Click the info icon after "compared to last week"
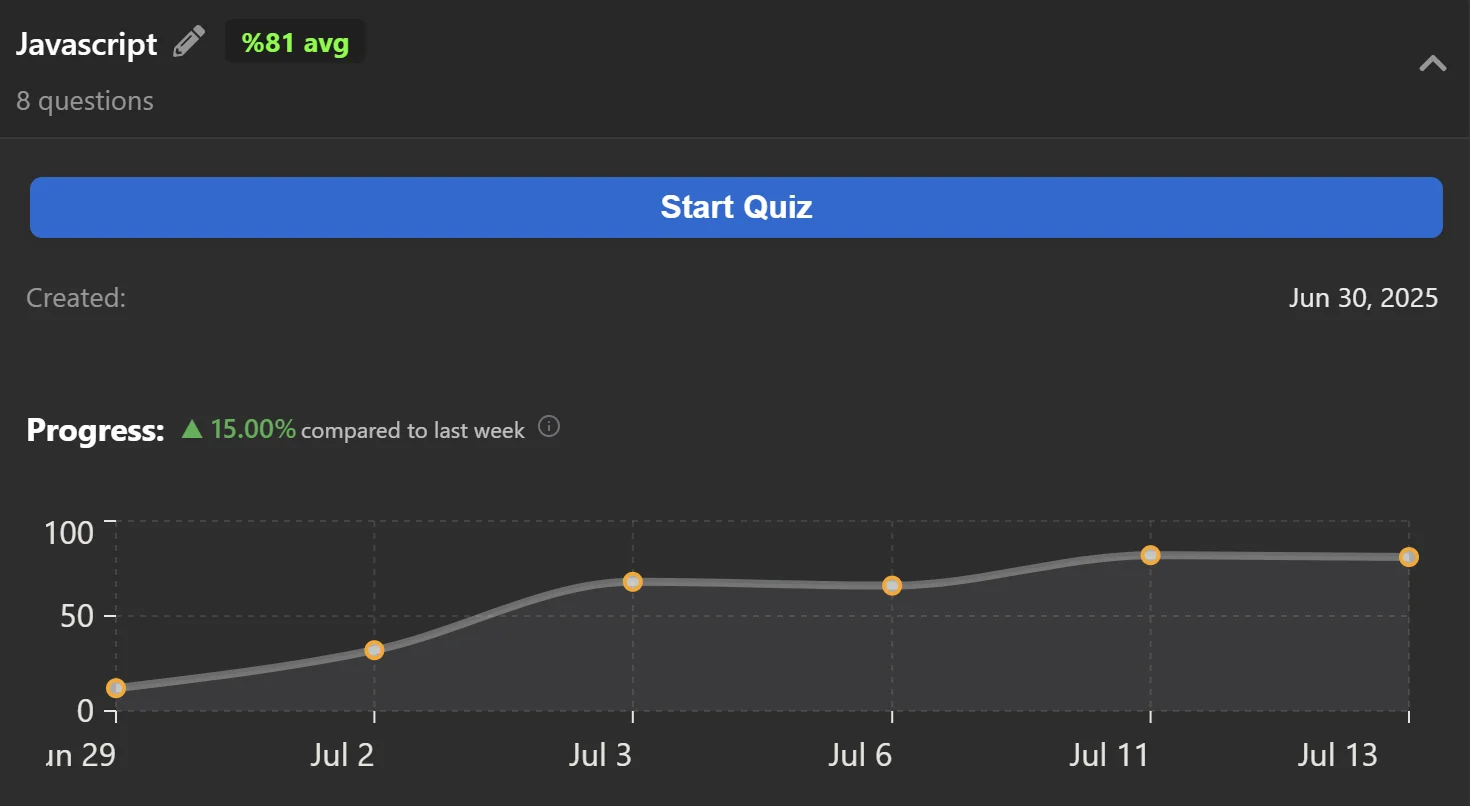Screen dimensions: 1470x806 549,427
